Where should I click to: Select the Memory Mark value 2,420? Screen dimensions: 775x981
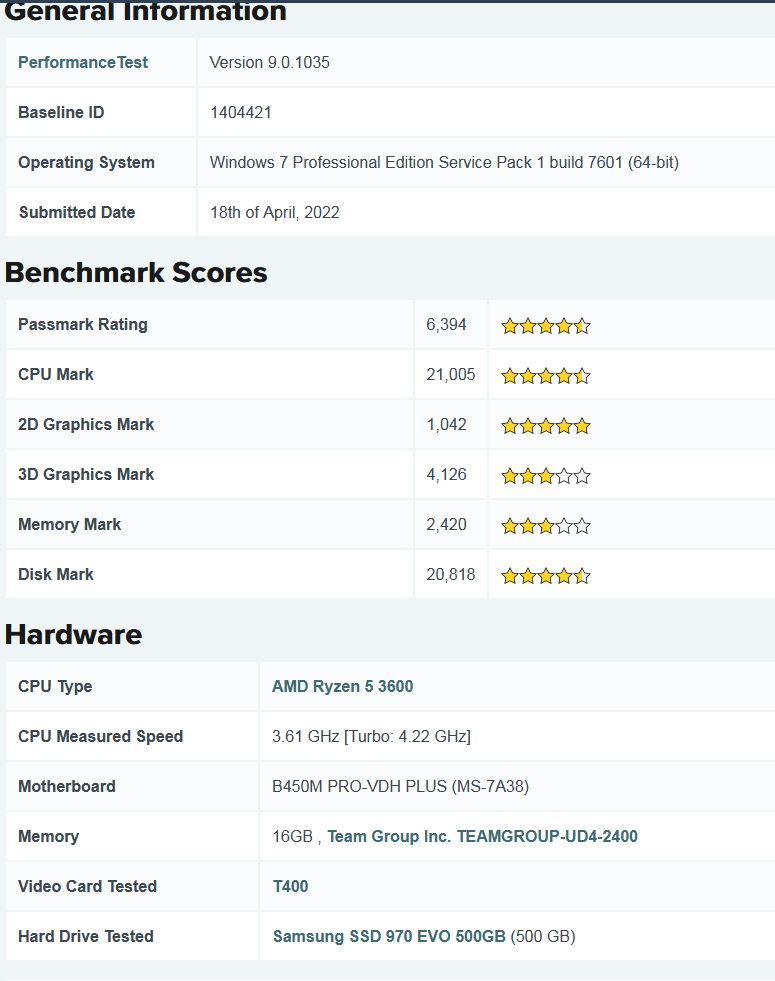click(x=446, y=525)
